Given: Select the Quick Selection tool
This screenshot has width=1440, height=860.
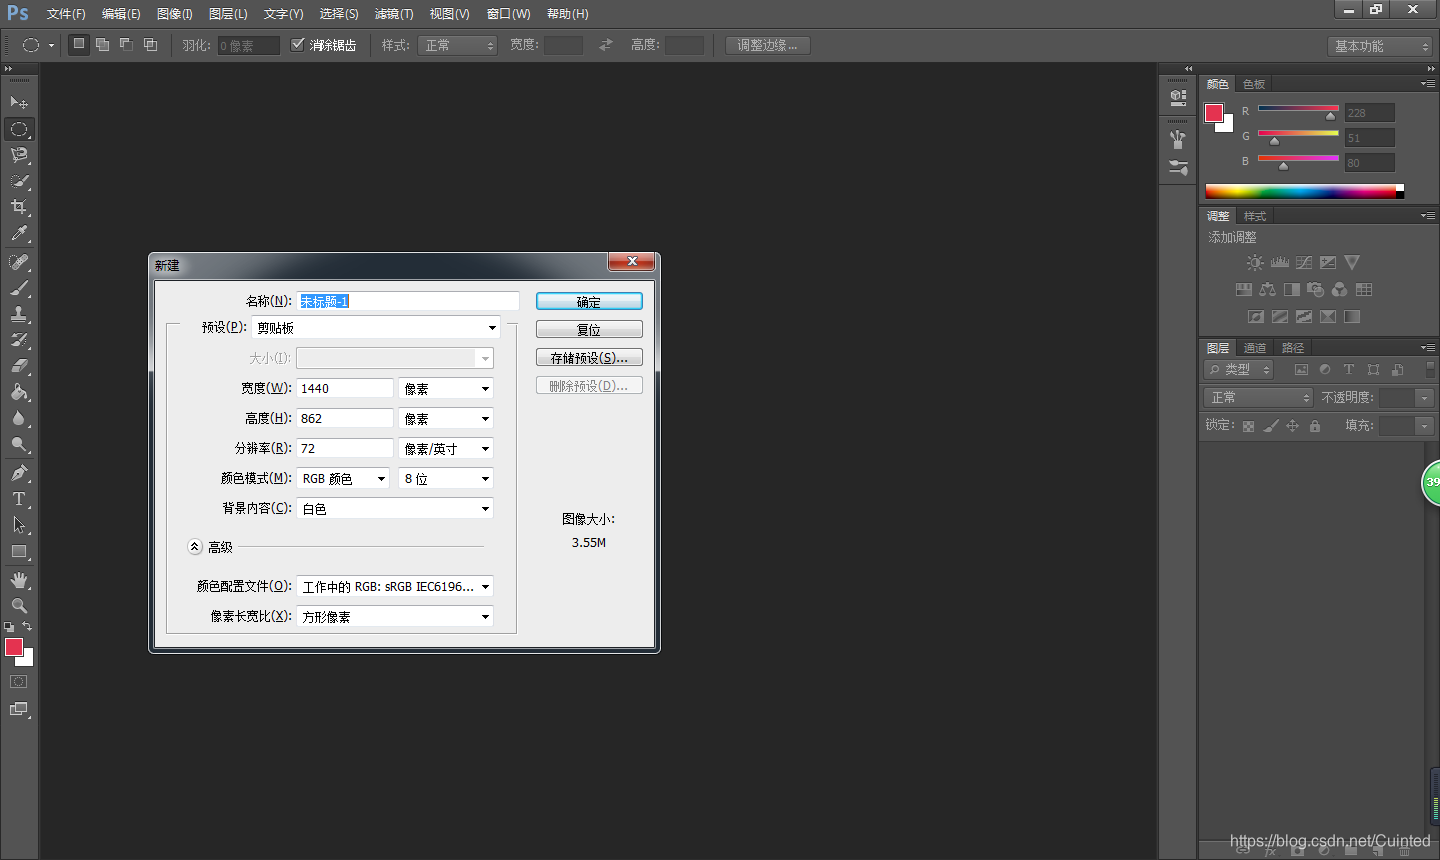Looking at the screenshot, I should (x=19, y=181).
